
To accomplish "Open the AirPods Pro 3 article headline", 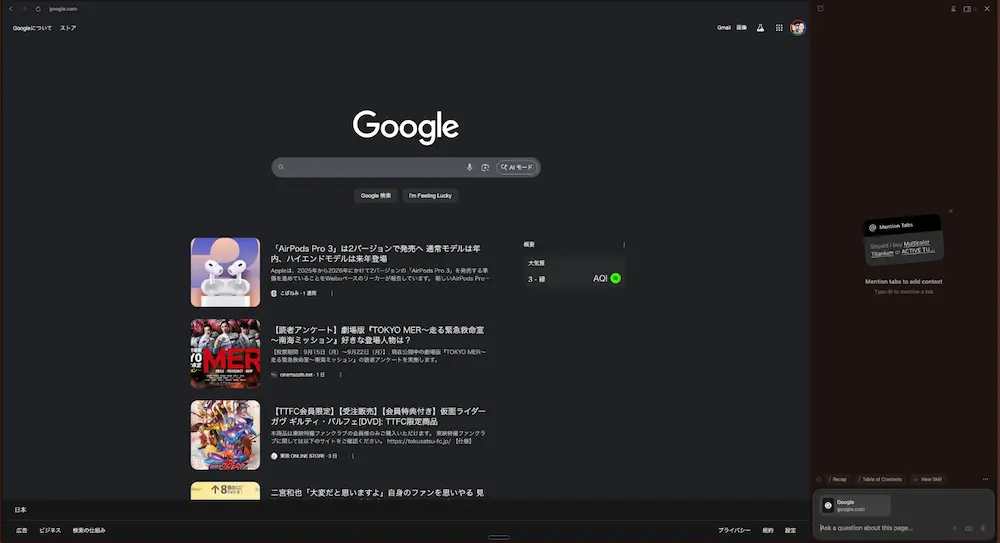I will [376, 253].
